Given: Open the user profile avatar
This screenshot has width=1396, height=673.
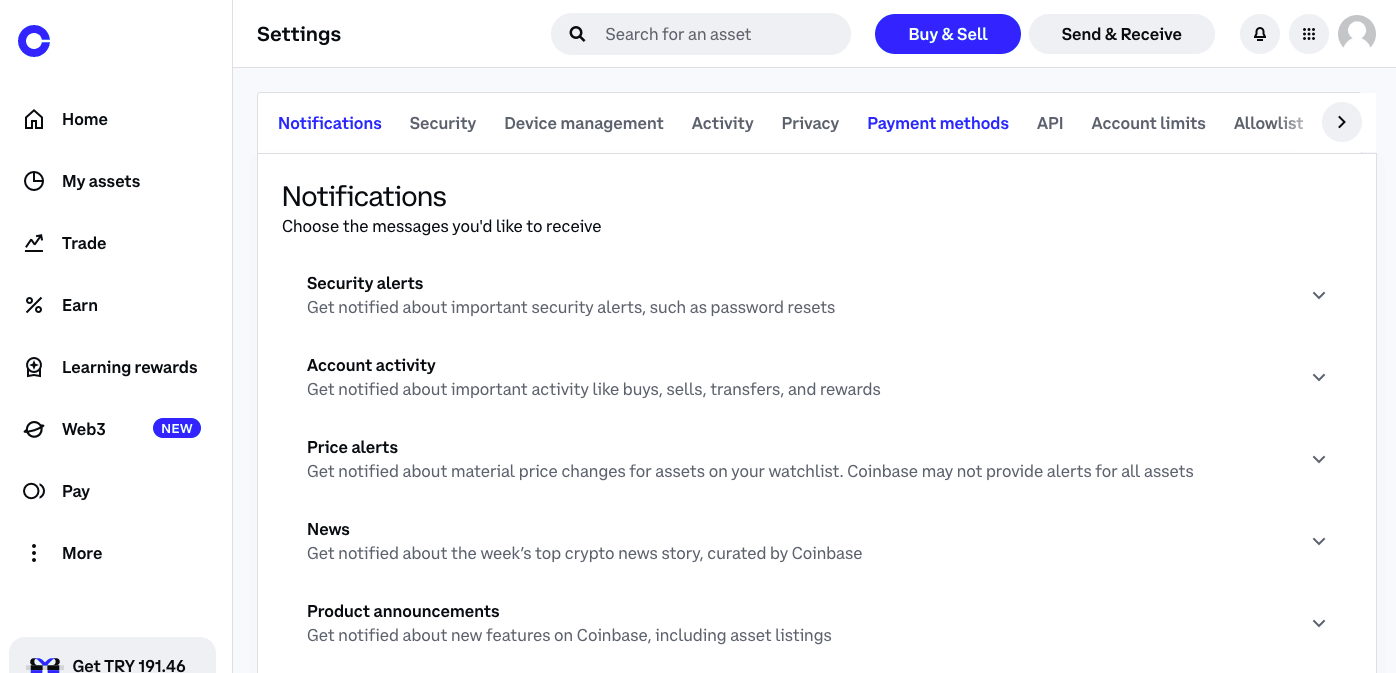Looking at the screenshot, I should (1357, 34).
